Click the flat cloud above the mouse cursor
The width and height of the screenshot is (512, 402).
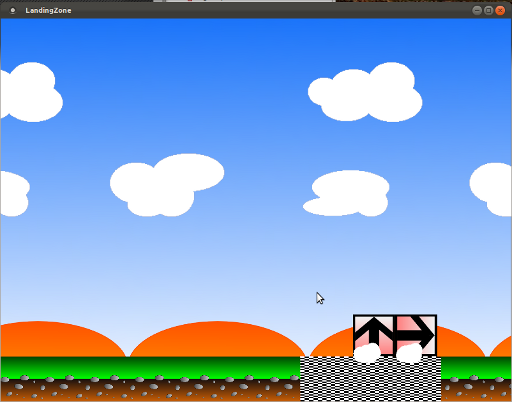pos(346,193)
